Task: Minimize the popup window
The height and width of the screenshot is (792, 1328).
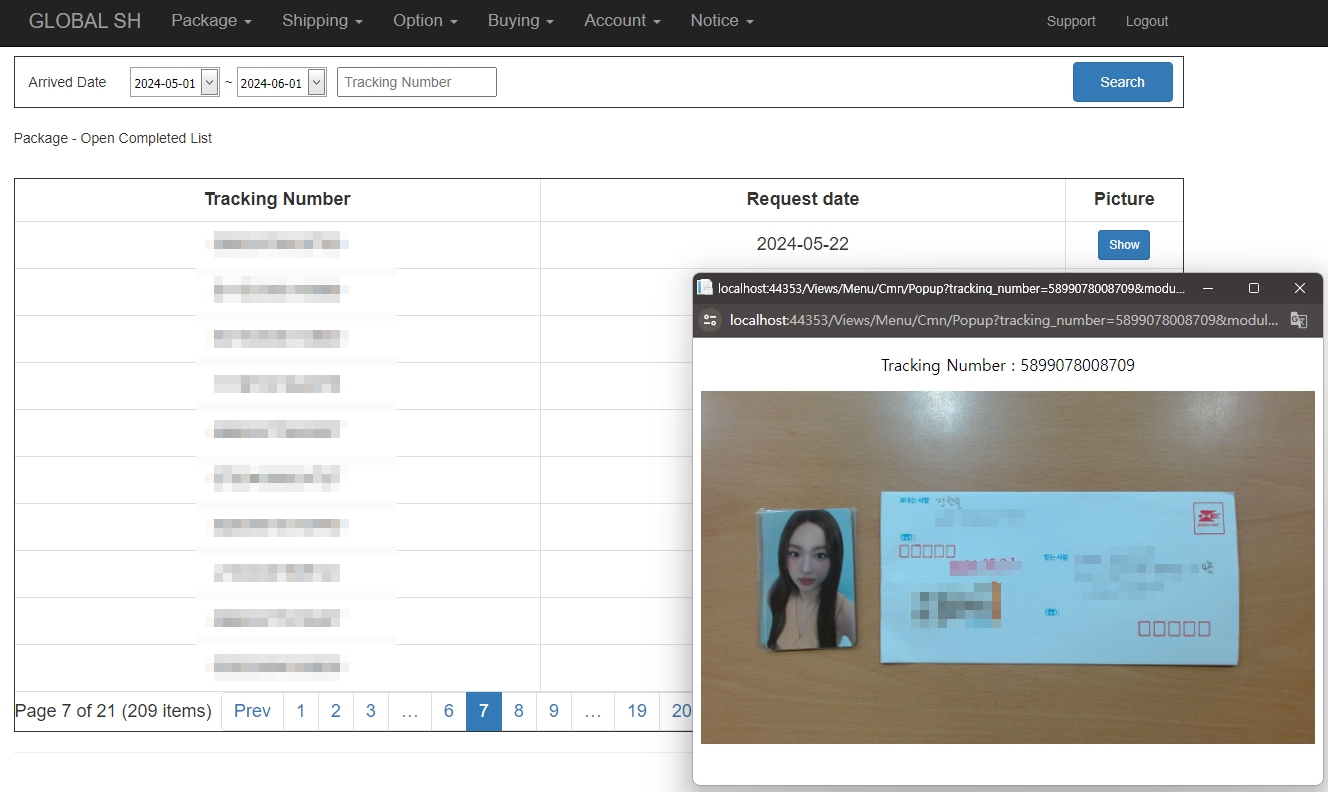Action: 1208,288
